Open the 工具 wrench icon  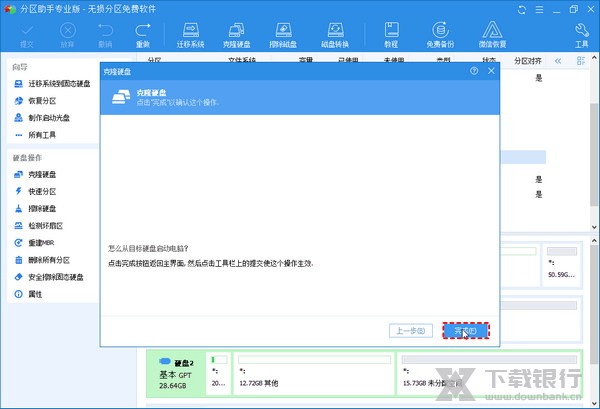(x=582, y=36)
